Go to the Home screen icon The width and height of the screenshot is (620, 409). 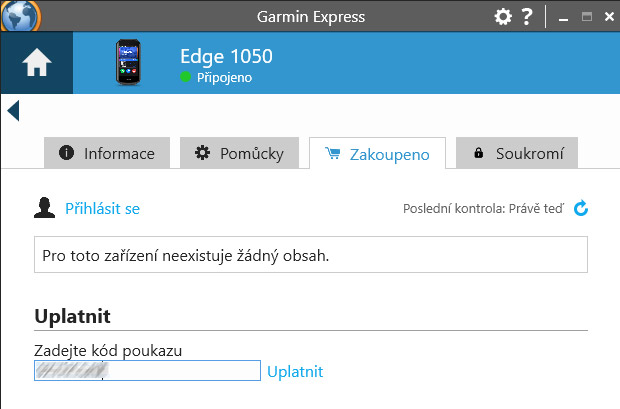tap(37, 62)
